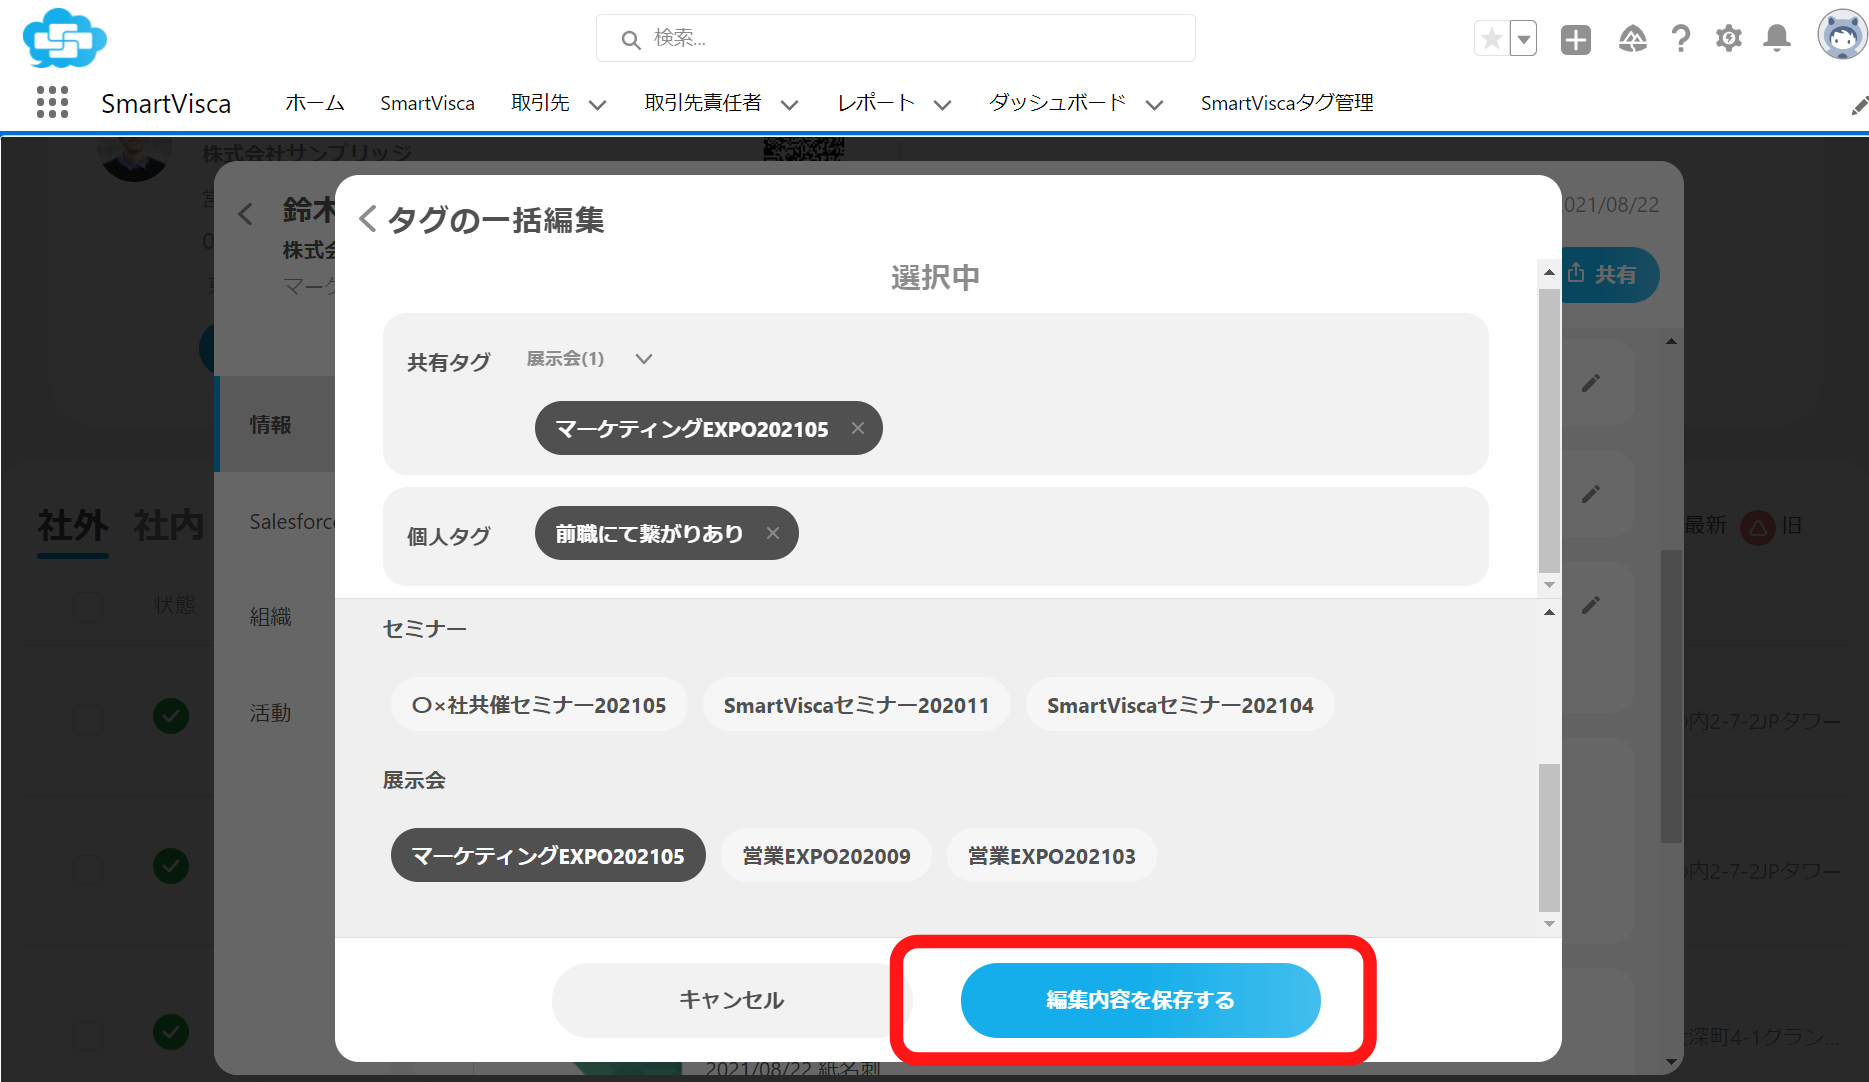Open the SmartViscaタグ管理 tab
1869x1082 pixels.
click(1287, 103)
